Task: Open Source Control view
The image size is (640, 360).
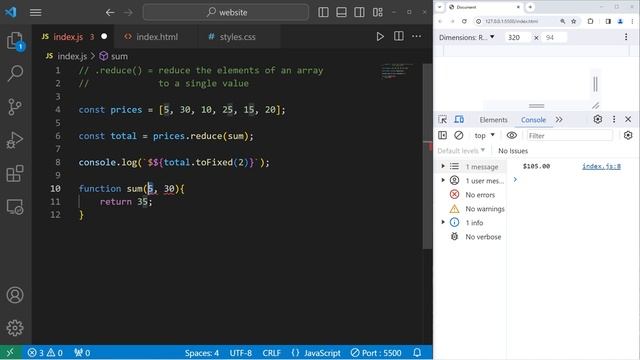Action: pyautogui.click(x=16, y=107)
